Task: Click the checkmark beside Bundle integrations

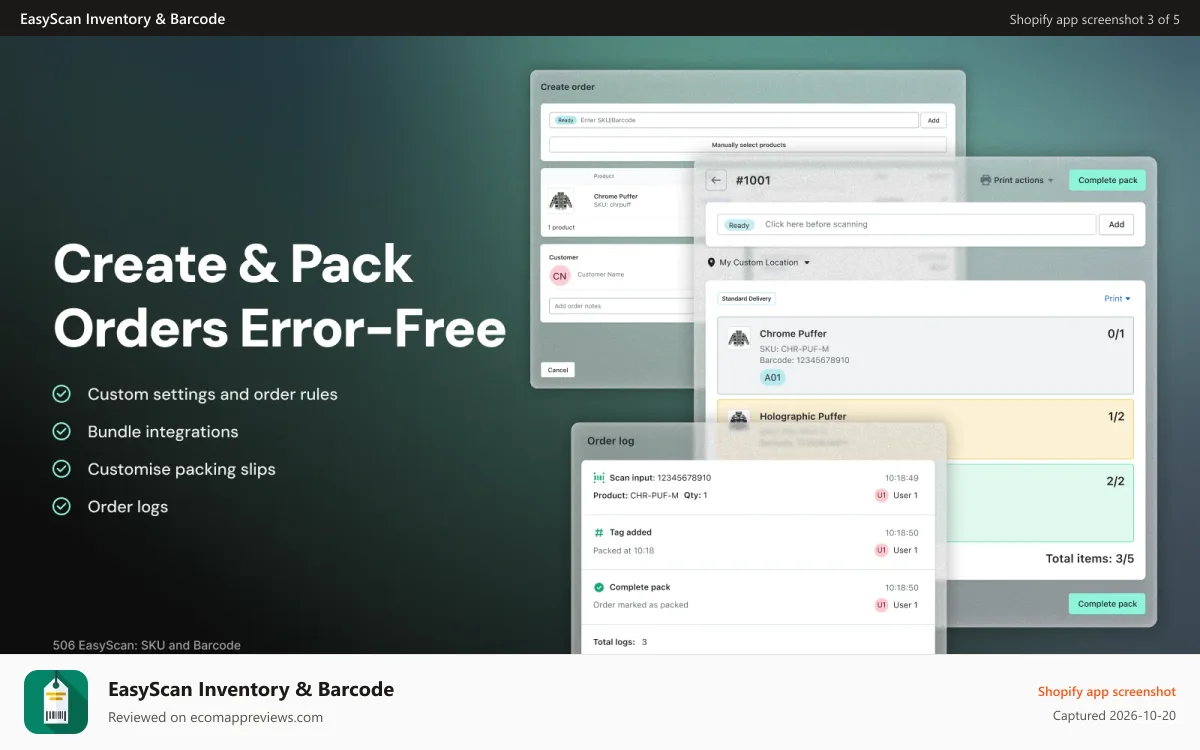Action: coord(62,431)
